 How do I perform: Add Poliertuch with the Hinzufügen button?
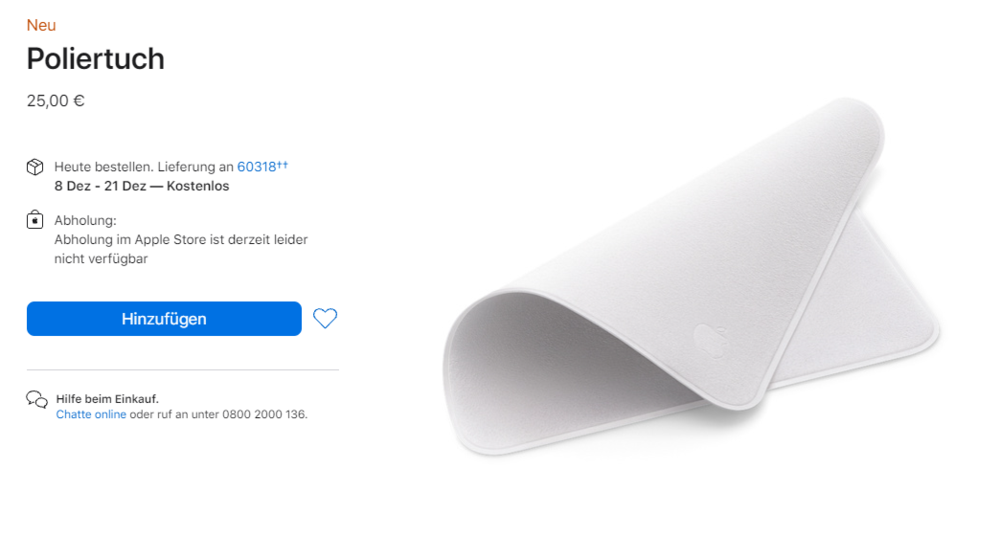[164, 319]
